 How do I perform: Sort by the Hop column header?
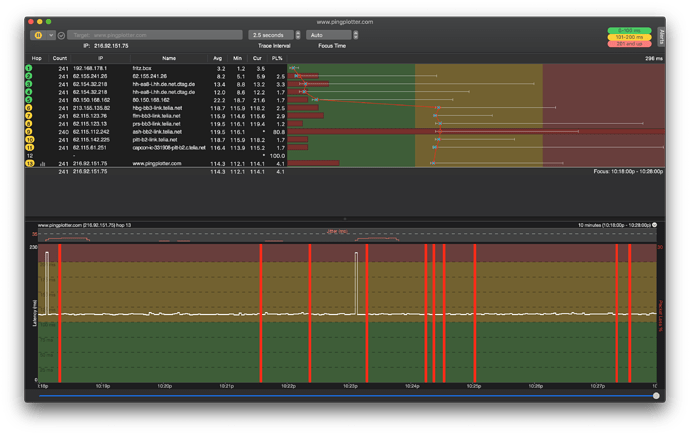click(x=37, y=58)
